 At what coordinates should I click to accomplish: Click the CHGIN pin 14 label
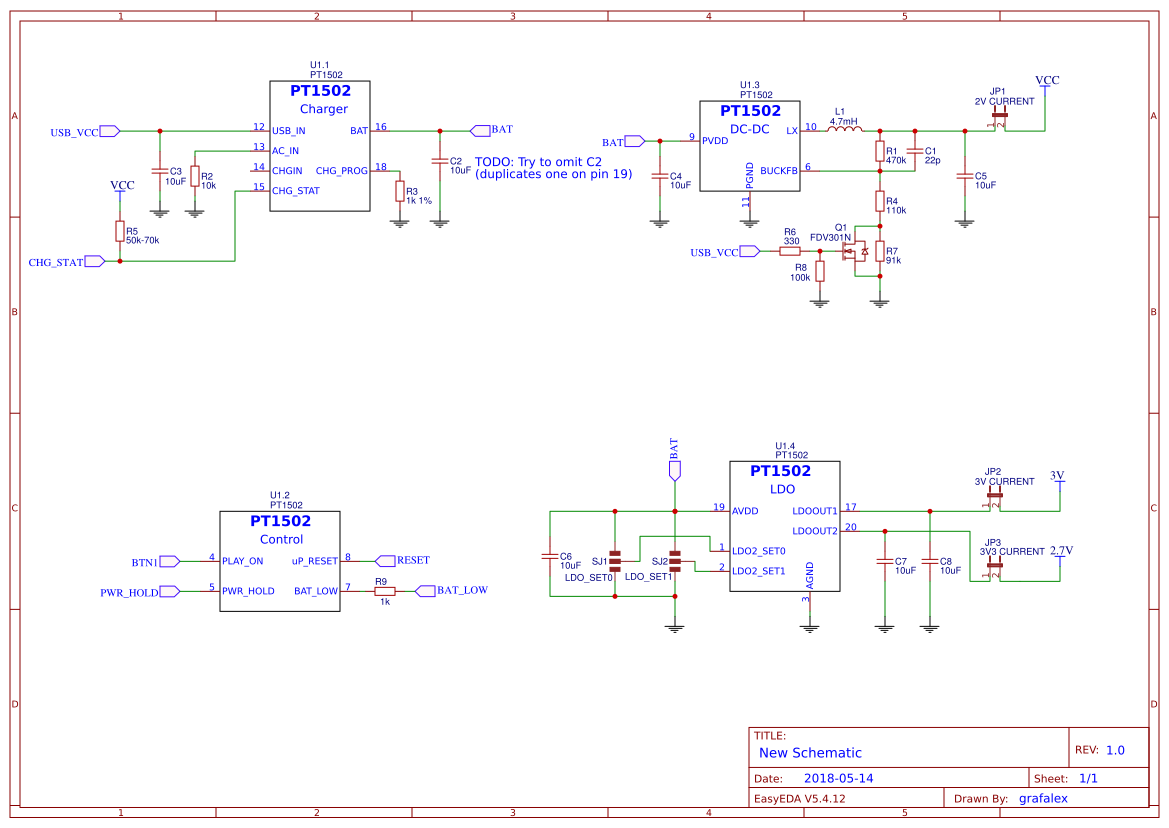[287, 171]
